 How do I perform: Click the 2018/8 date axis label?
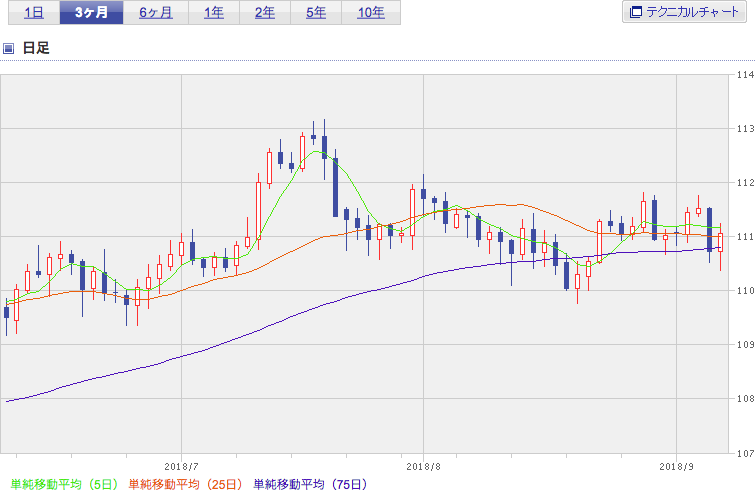[x=424, y=467]
